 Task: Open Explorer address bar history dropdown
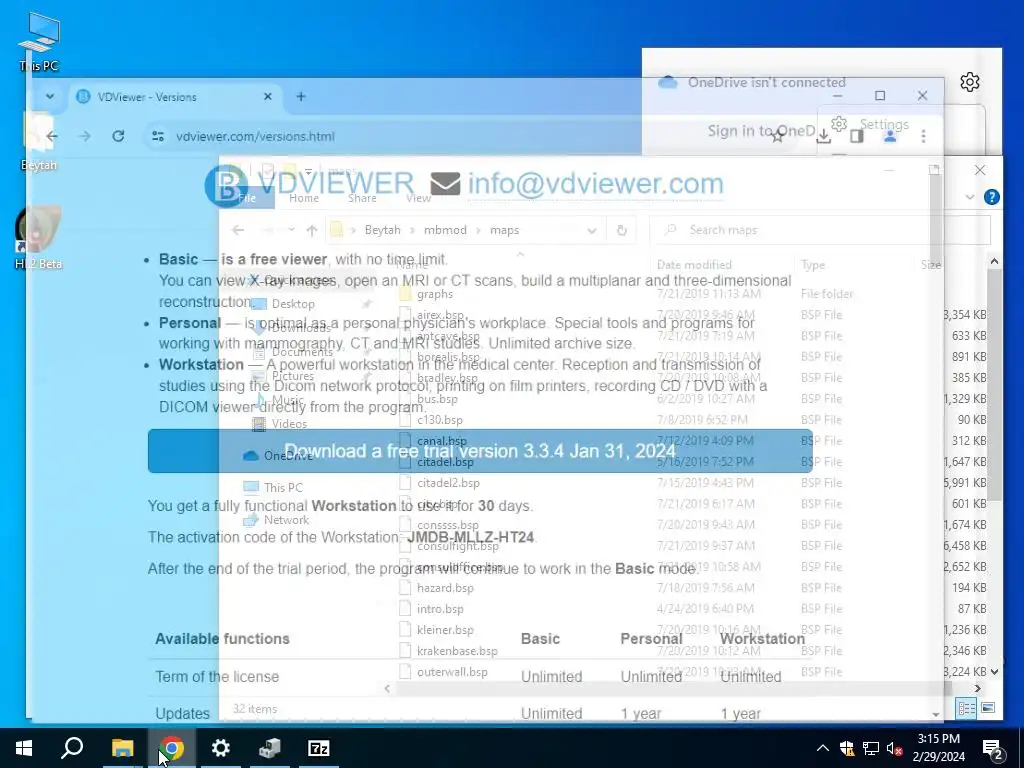[591, 230]
